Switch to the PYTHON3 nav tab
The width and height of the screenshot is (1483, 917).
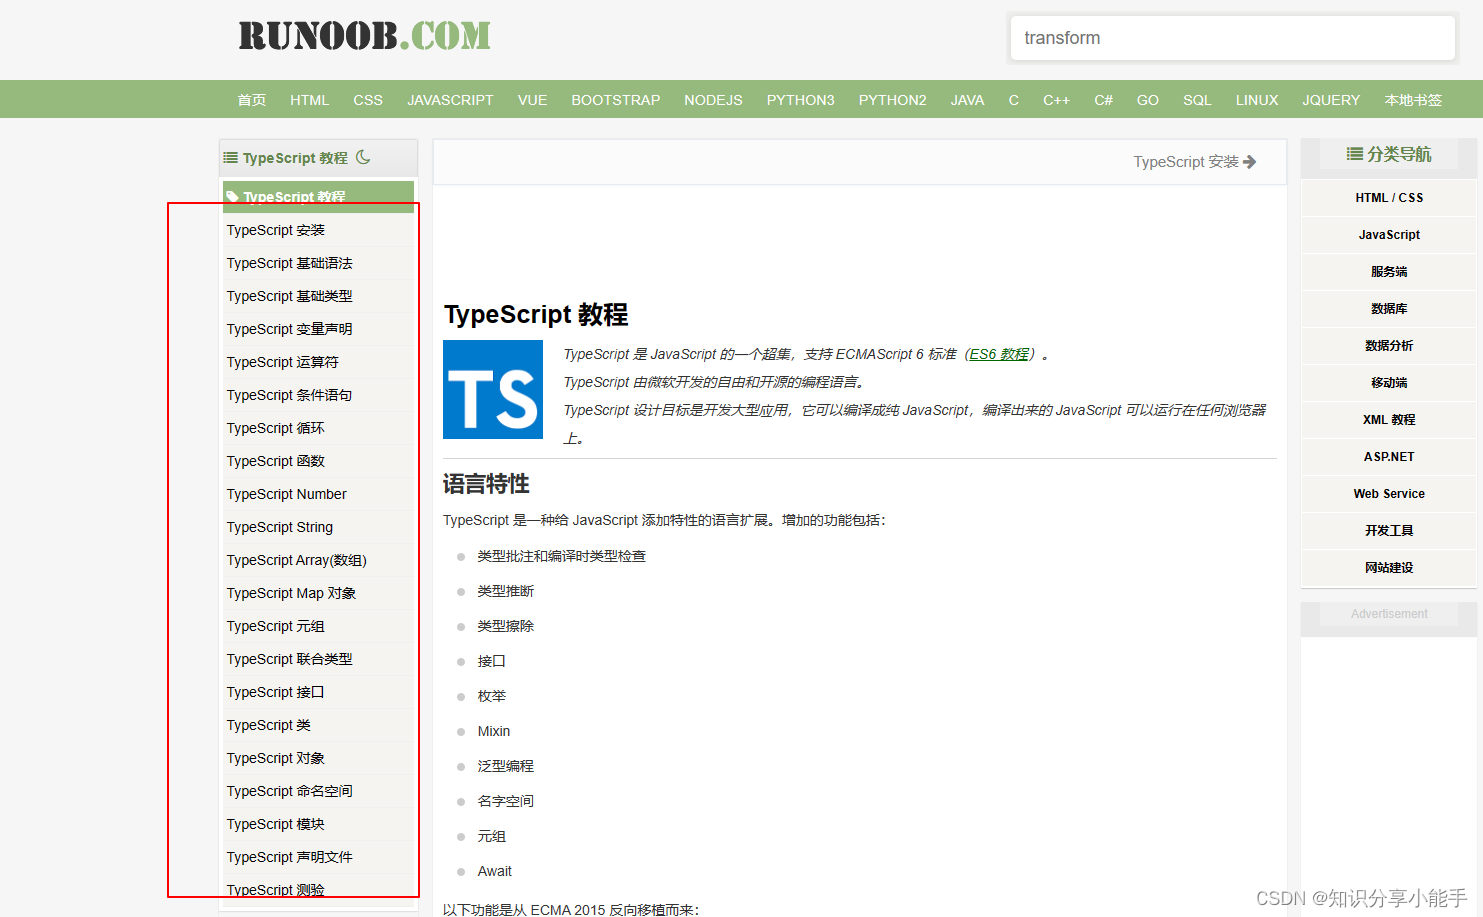(800, 99)
